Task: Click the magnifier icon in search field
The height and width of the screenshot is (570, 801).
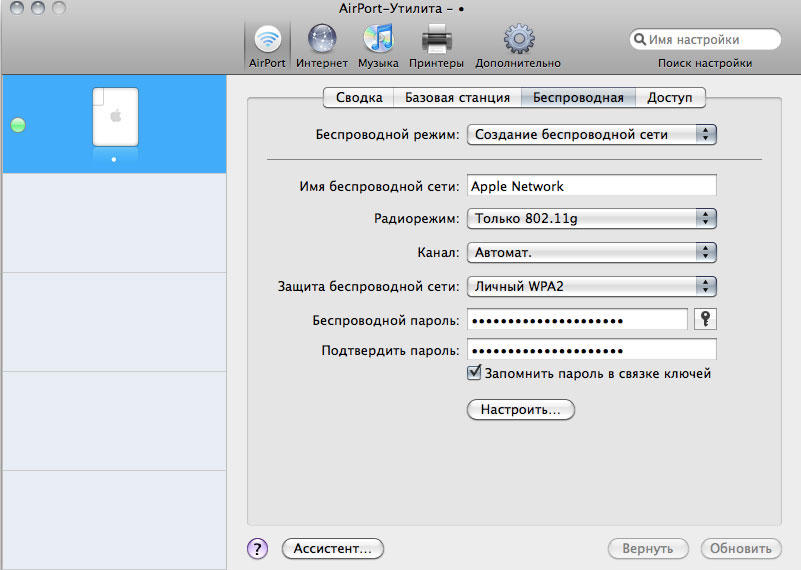Action: click(640, 39)
